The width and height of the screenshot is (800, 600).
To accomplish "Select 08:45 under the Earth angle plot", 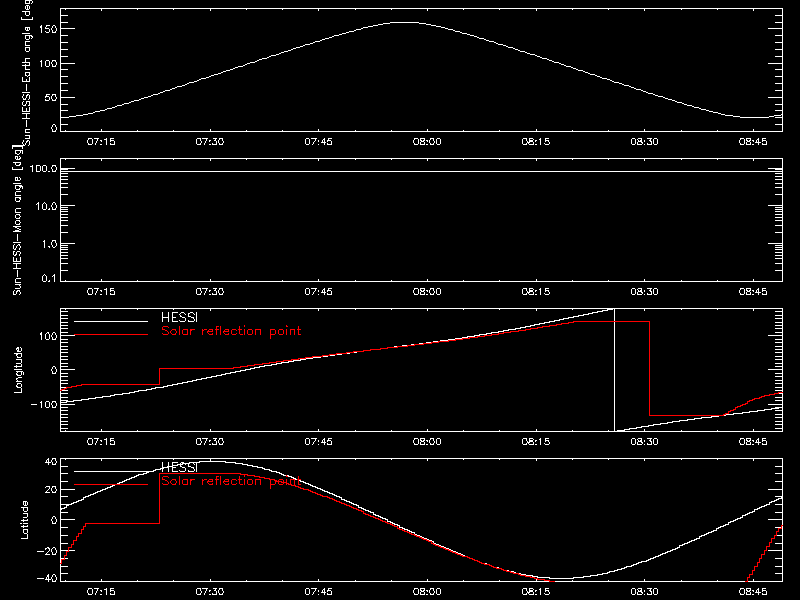I will [753, 142].
